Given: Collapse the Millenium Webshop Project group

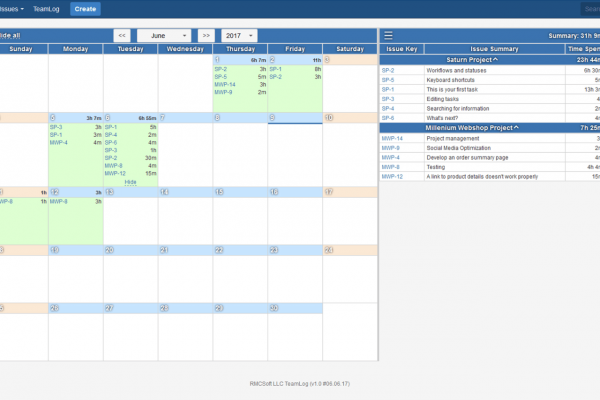Looking at the screenshot, I should [472, 128].
